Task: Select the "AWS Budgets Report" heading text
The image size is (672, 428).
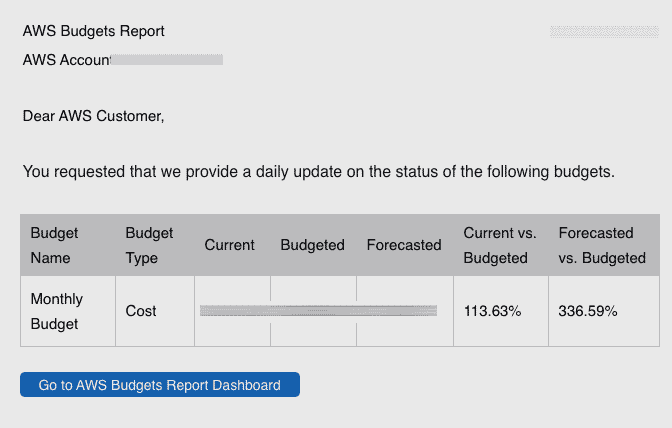Action: [93, 31]
